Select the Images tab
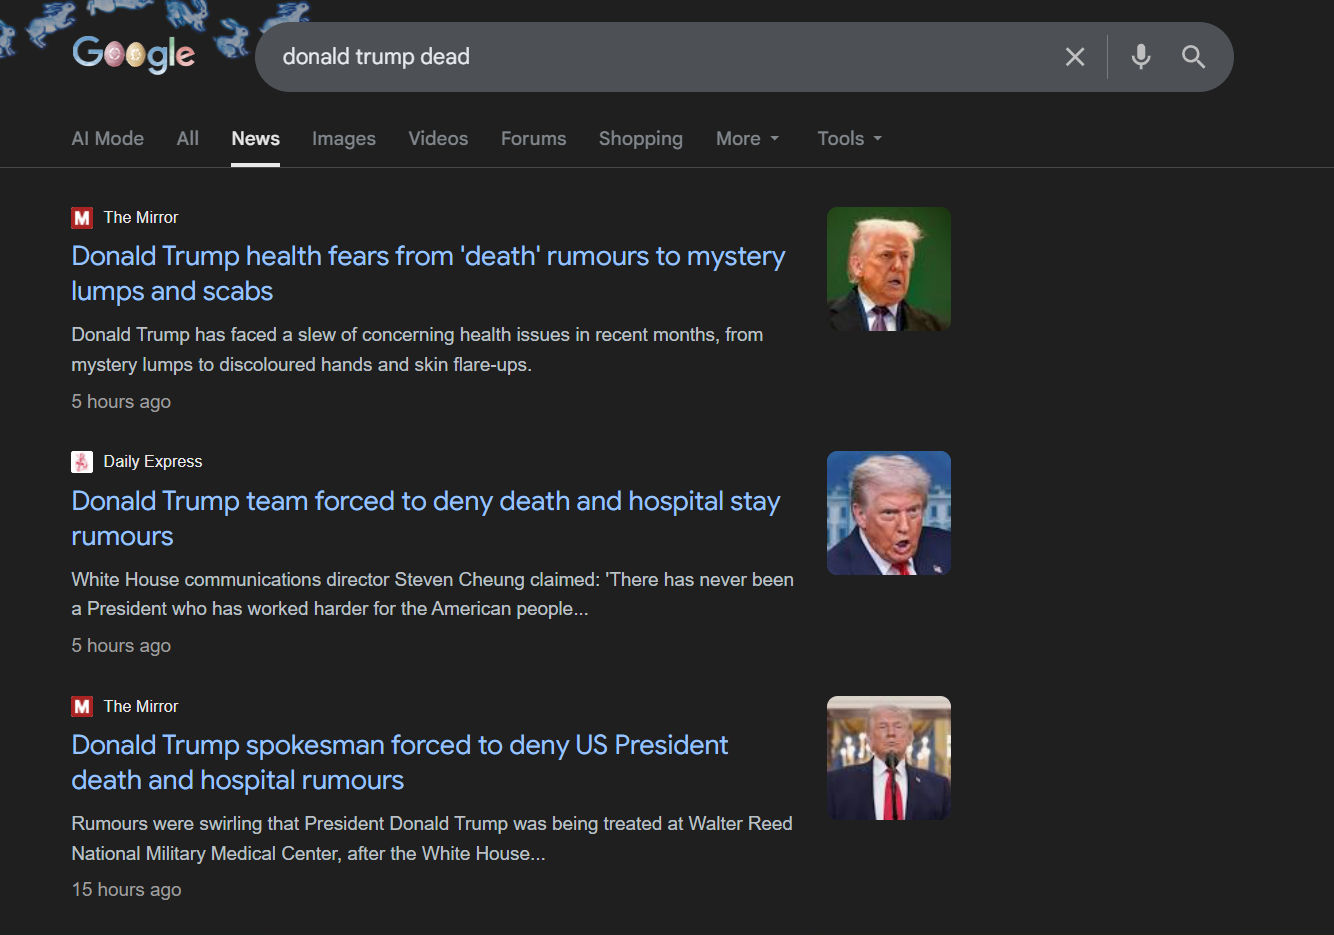The image size is (1334, 935). click(x=343, y=139)
